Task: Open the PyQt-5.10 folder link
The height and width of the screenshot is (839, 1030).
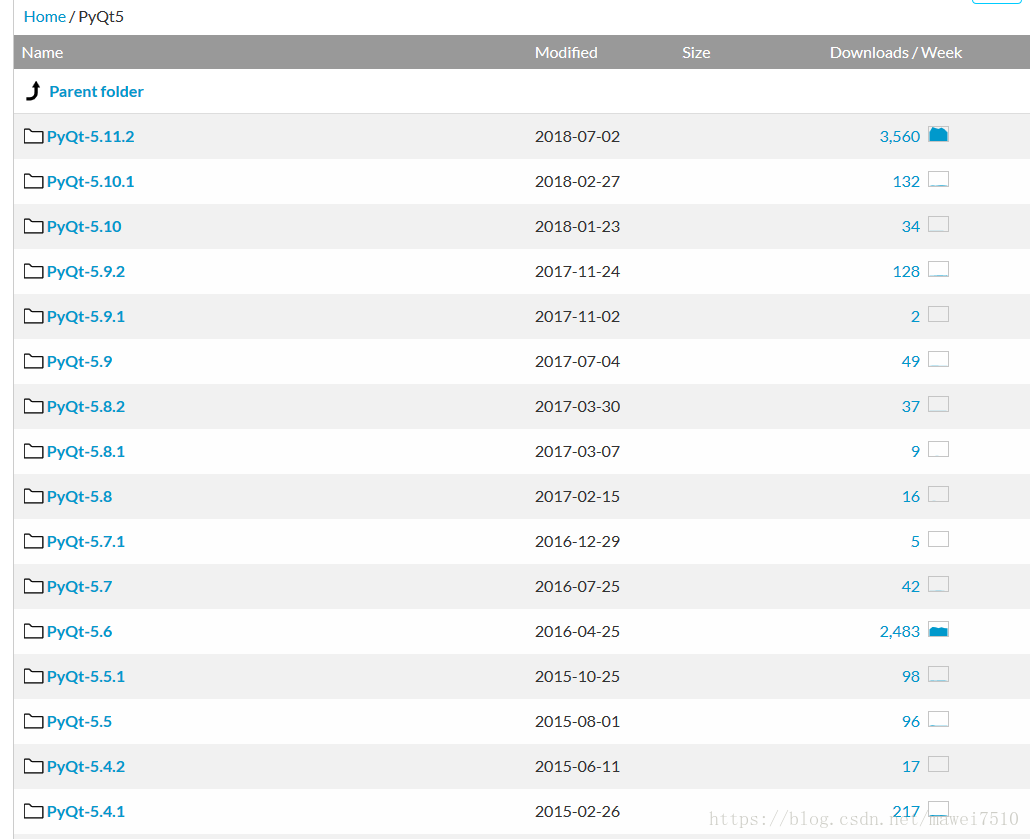Action: point(84,227)
